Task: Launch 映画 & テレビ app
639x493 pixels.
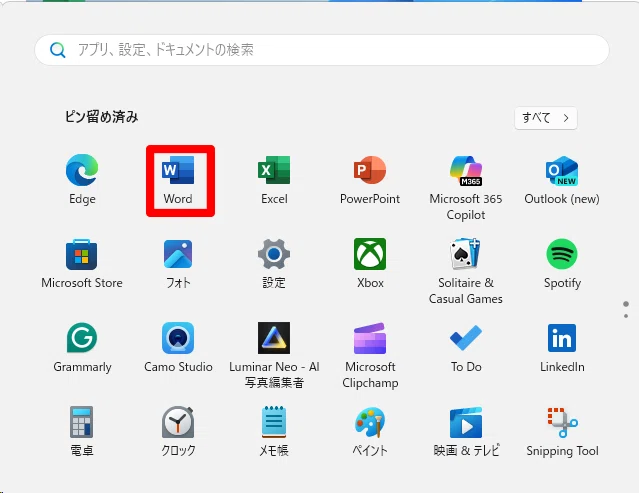Action: click(466, 431)
